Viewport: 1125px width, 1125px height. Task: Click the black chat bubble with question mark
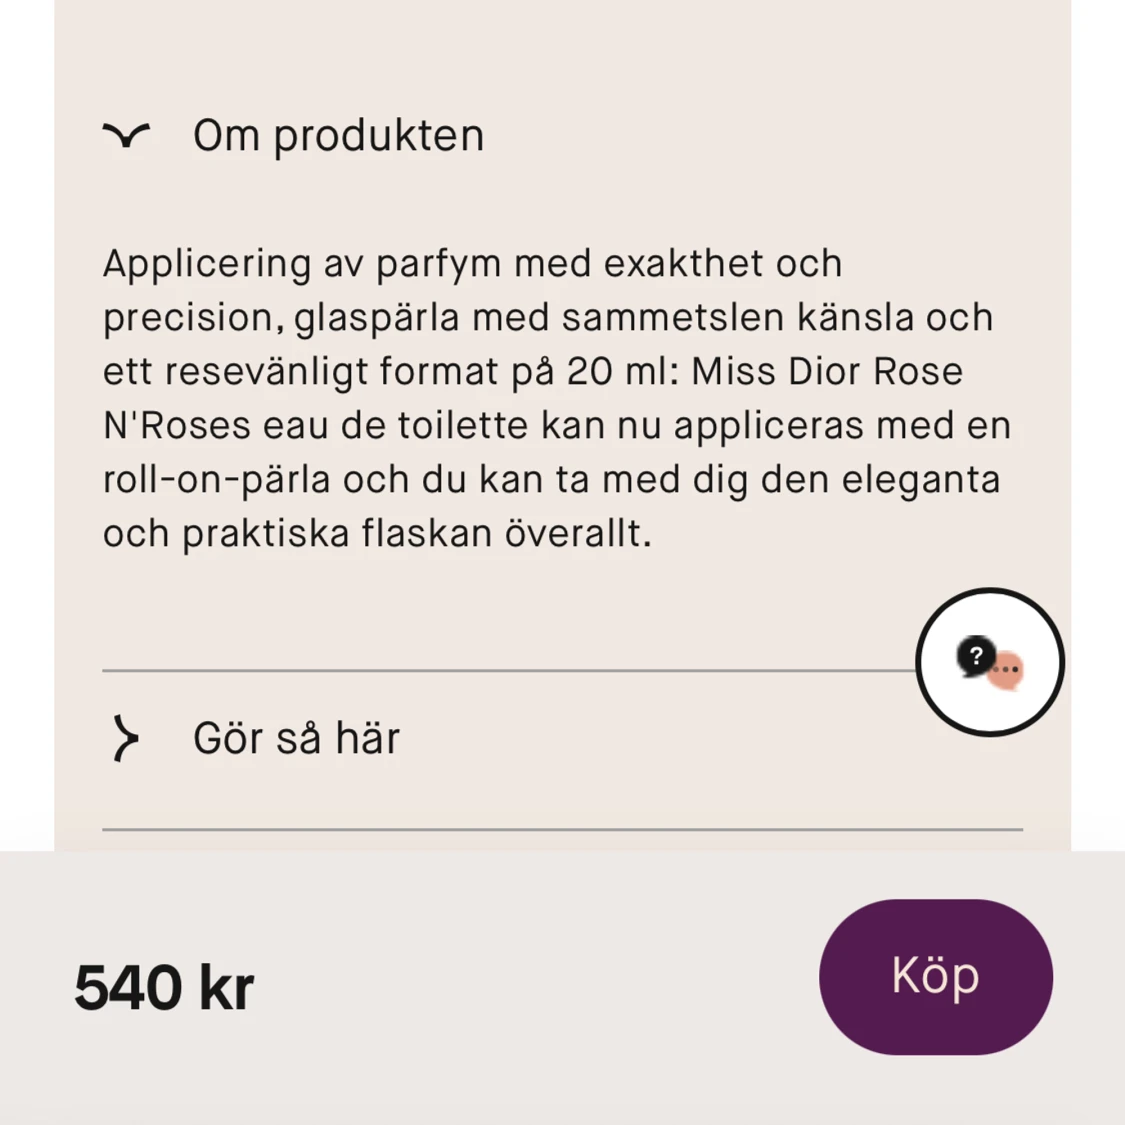click(974, 657)
